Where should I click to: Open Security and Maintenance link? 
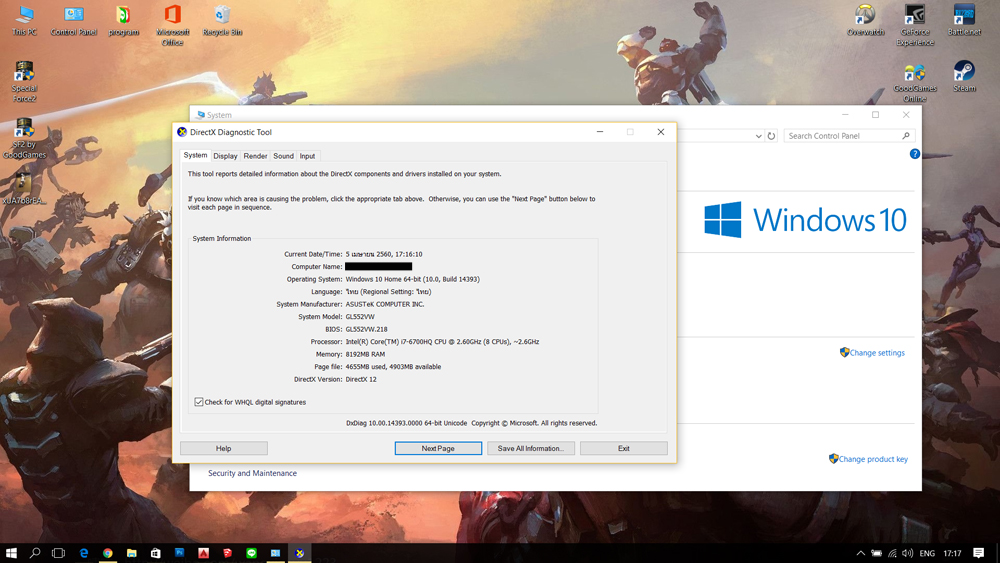pos(252,473)
